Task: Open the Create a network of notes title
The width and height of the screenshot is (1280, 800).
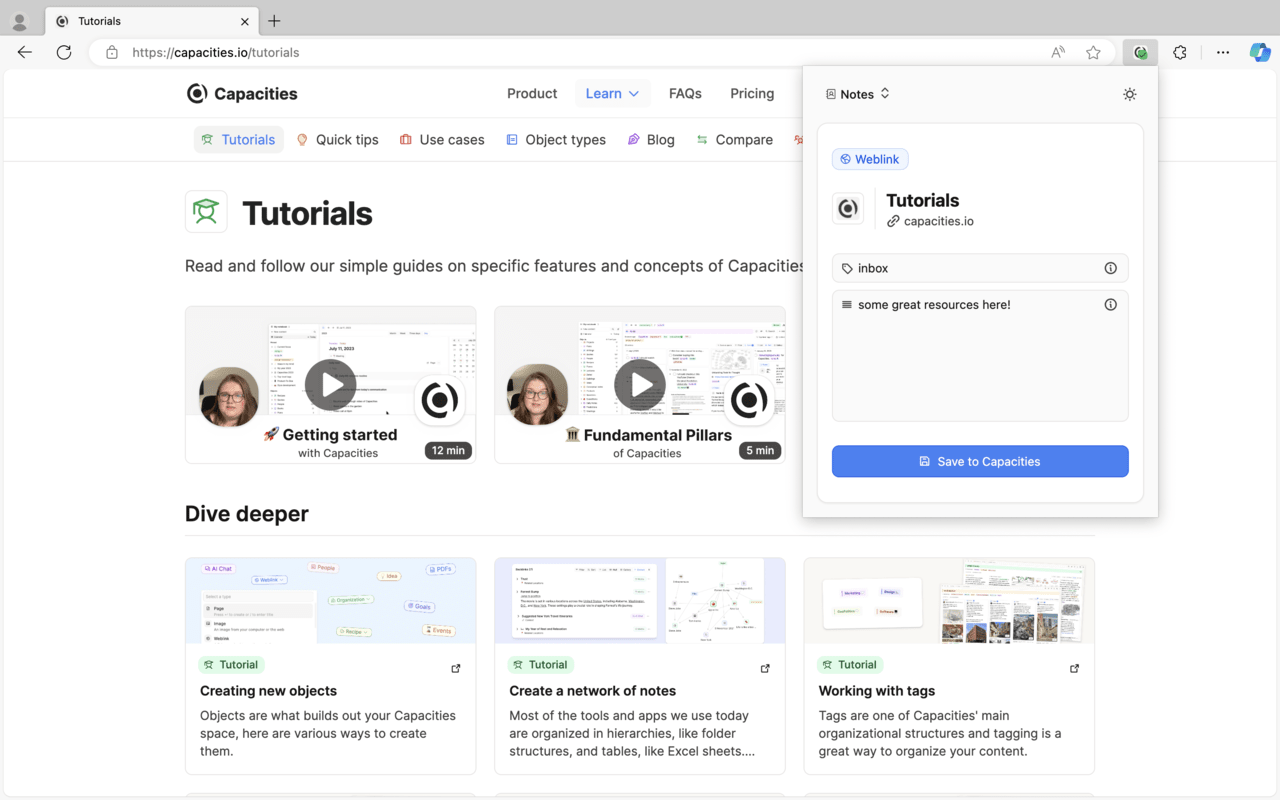Action: coord(592,691)
